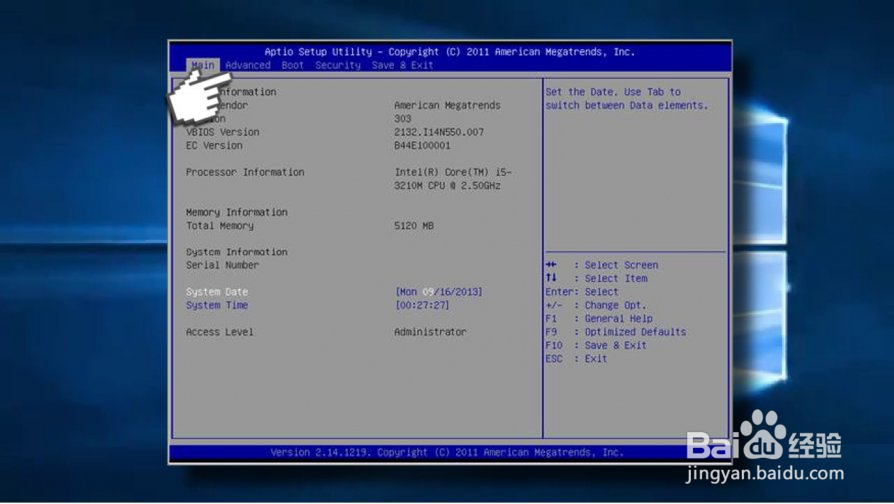This screenshot has width=894, height=504.
Task: Click the +/- Change Opt. hint
Action: point(596,305)
